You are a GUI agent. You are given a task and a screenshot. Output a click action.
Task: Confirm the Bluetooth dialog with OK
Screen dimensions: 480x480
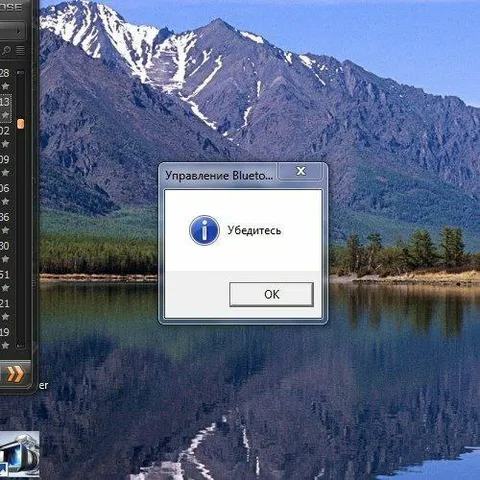pos(271,294)
